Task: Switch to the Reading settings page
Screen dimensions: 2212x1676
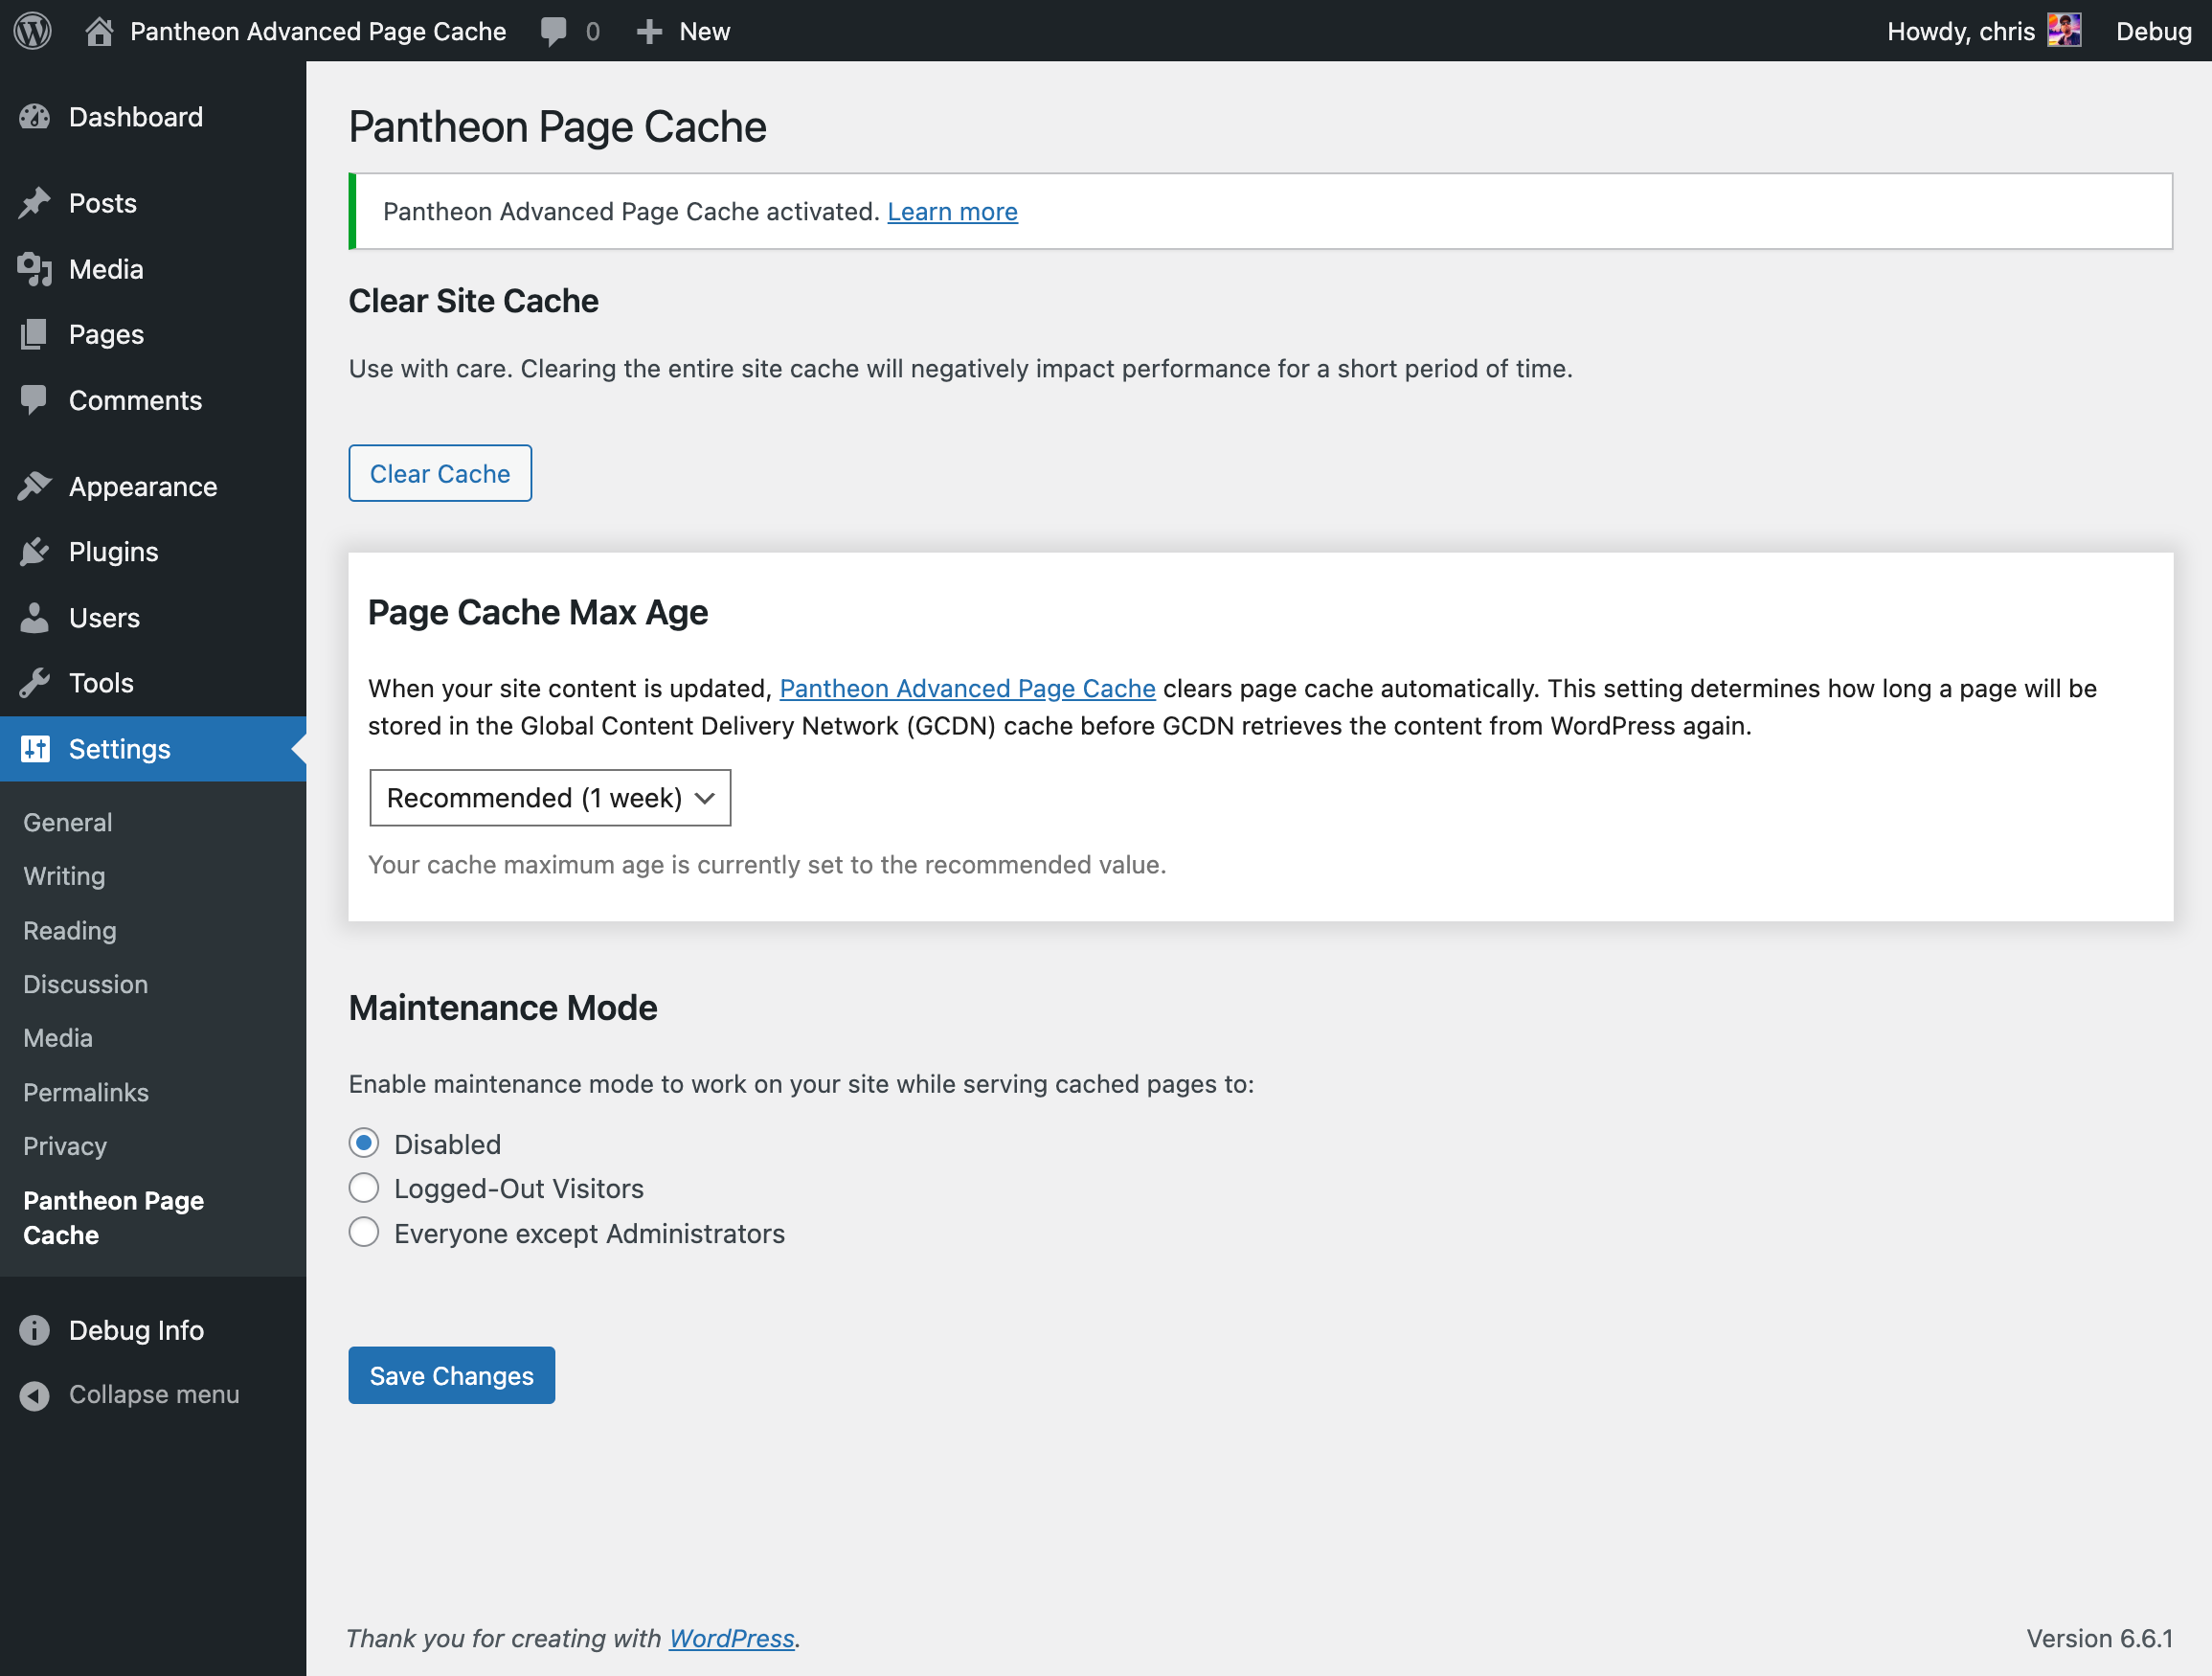Action: 69,930
